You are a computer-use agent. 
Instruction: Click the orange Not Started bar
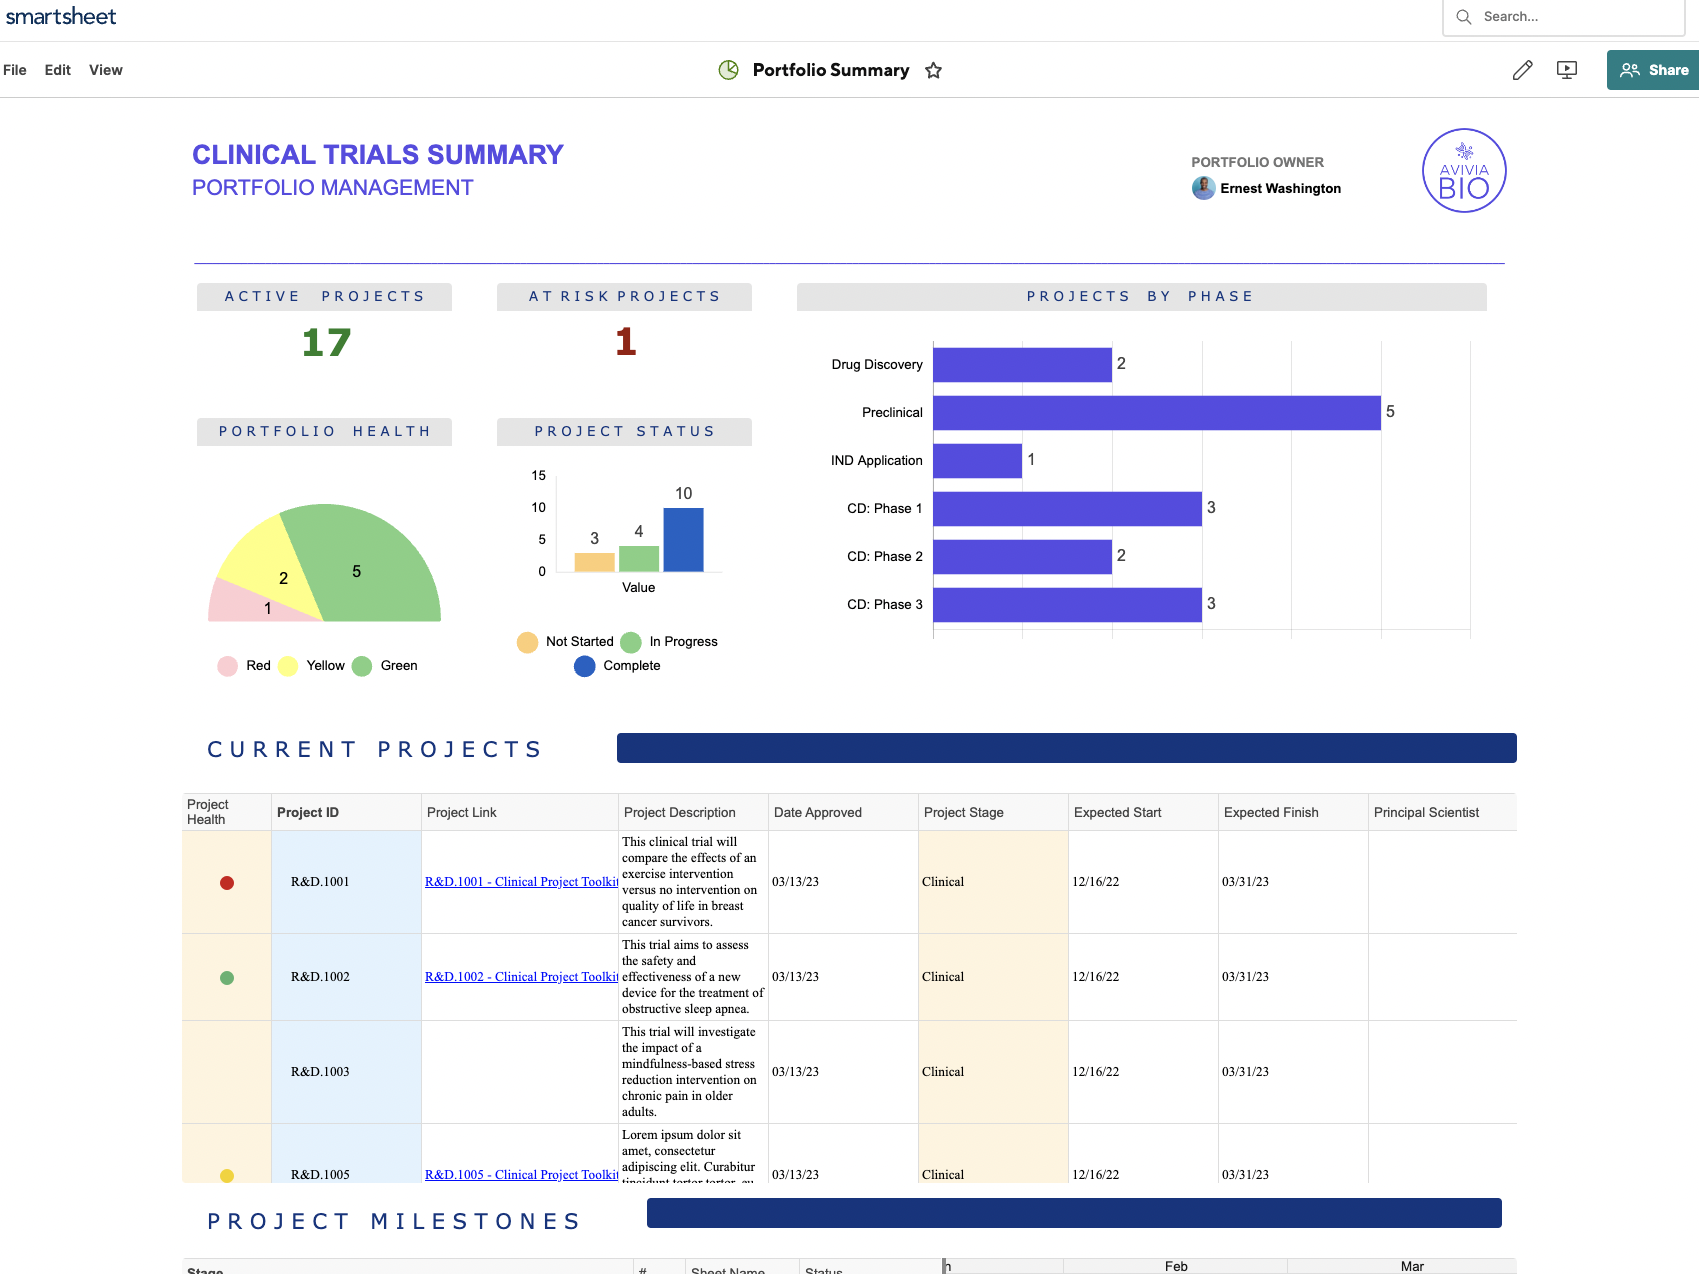click(x=594, y=562)
